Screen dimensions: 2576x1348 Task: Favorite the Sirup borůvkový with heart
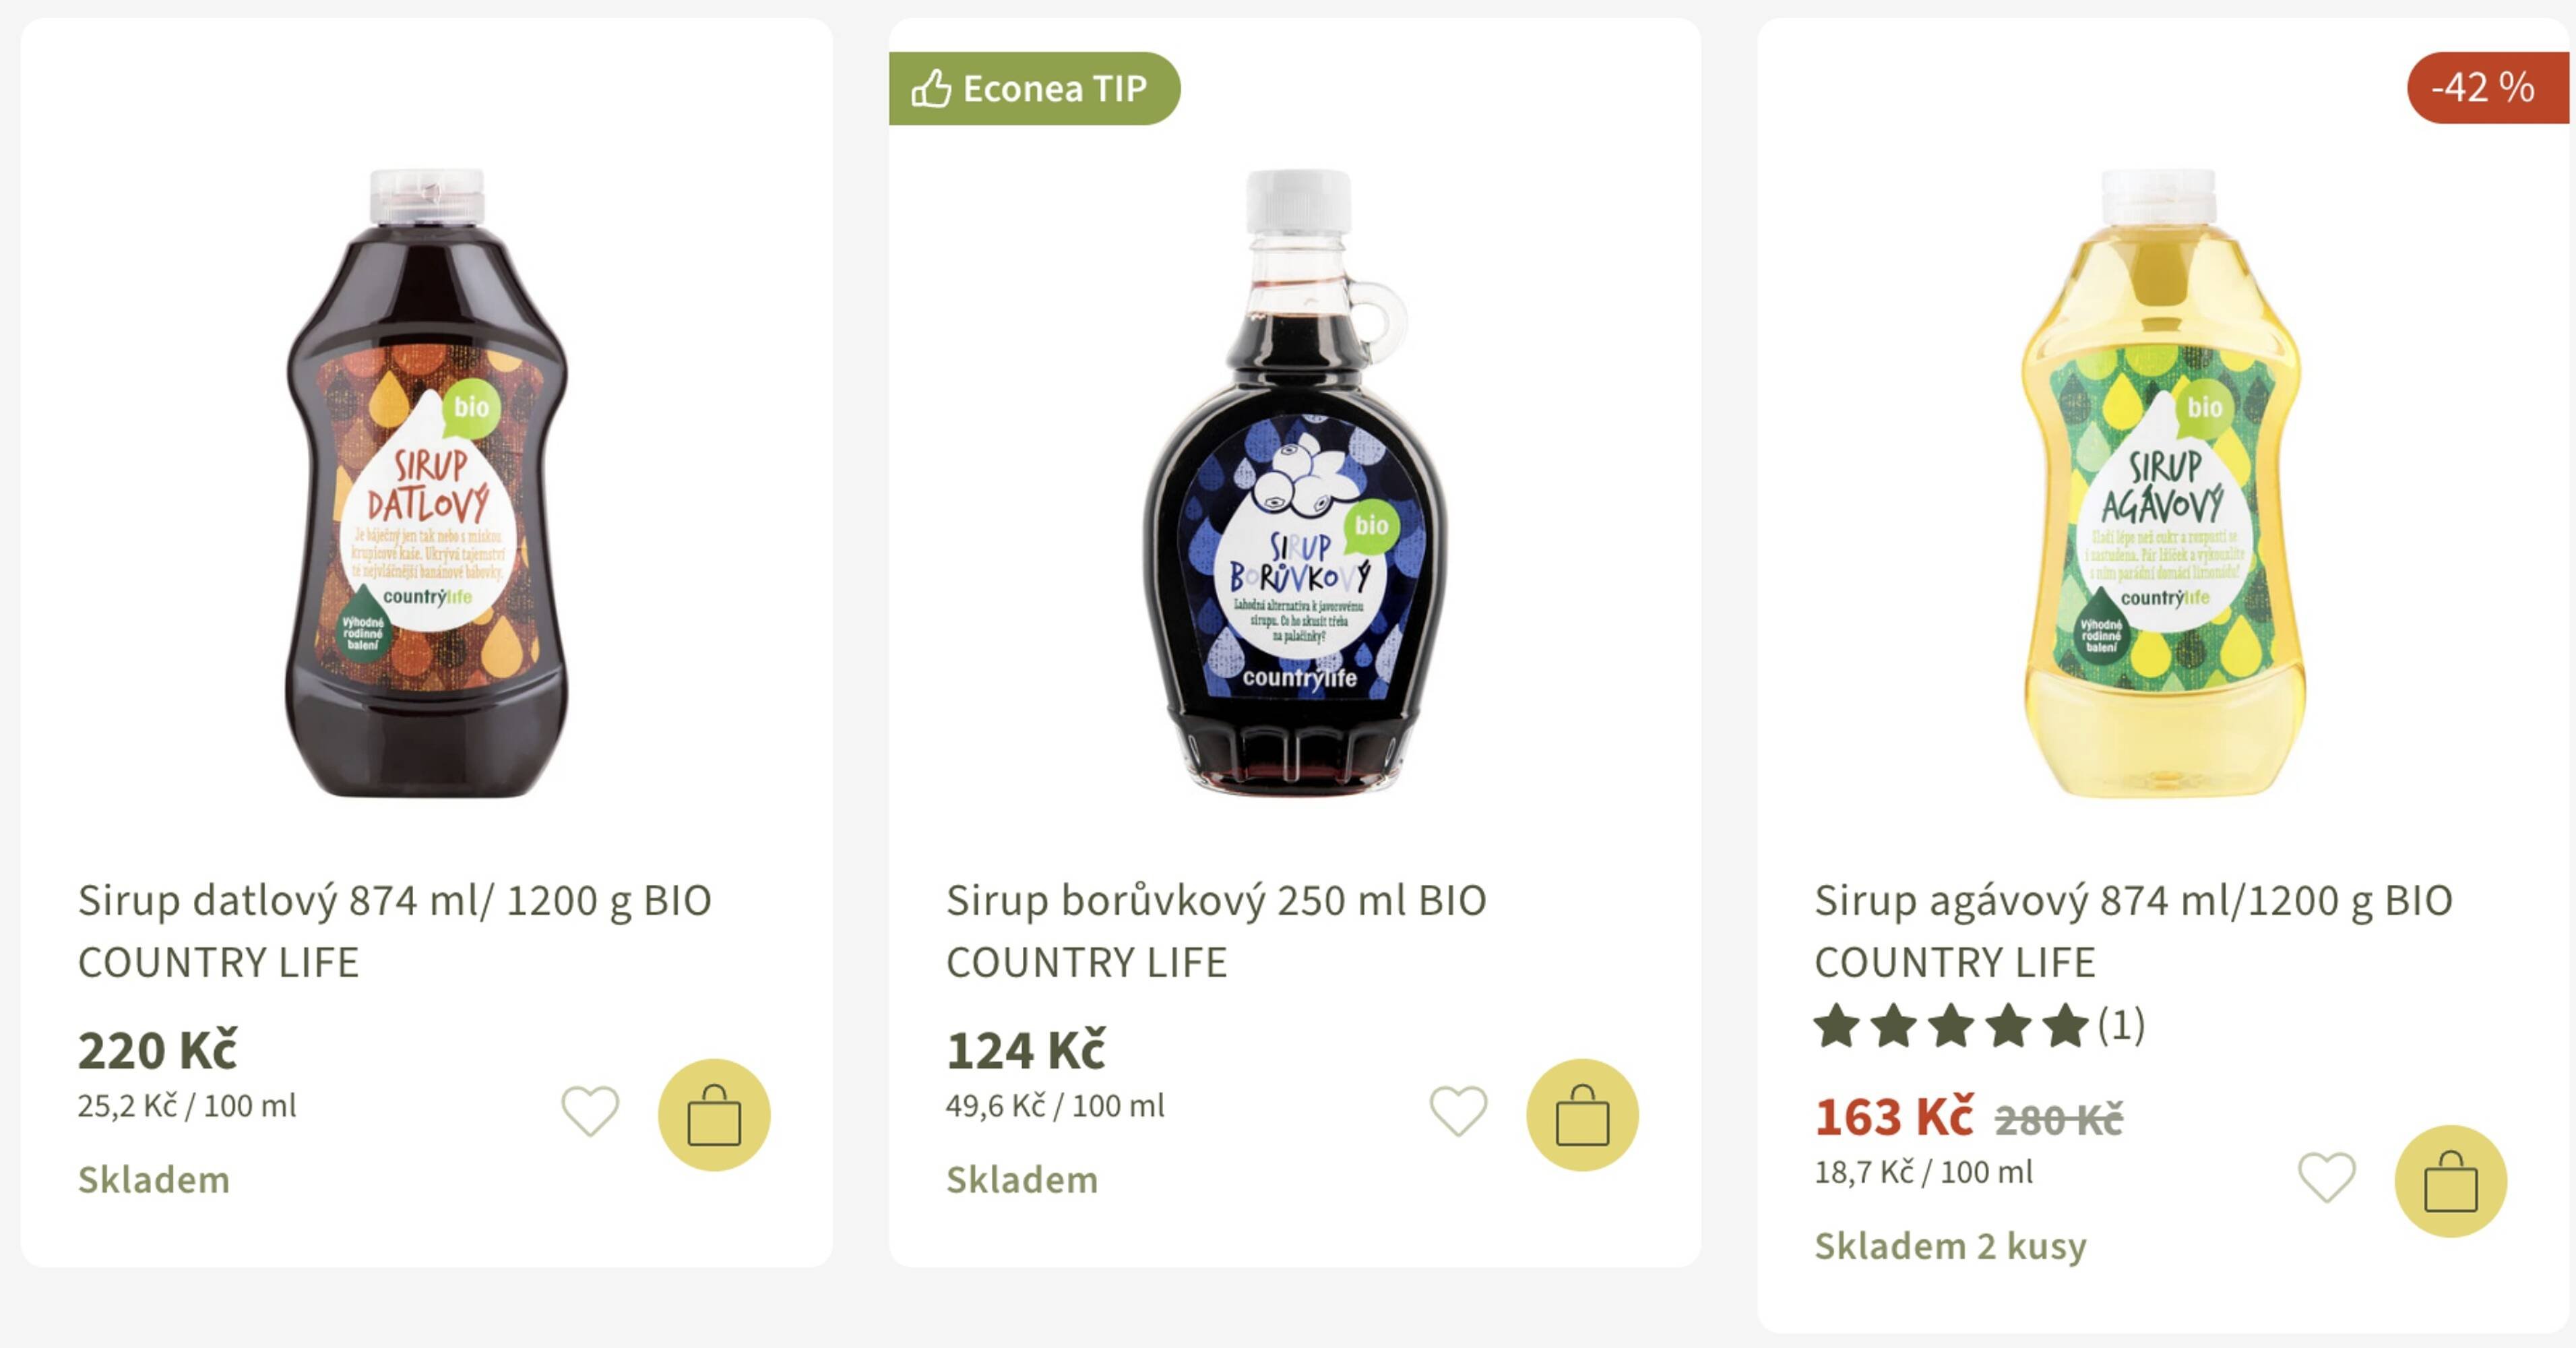point(1458,1111)
